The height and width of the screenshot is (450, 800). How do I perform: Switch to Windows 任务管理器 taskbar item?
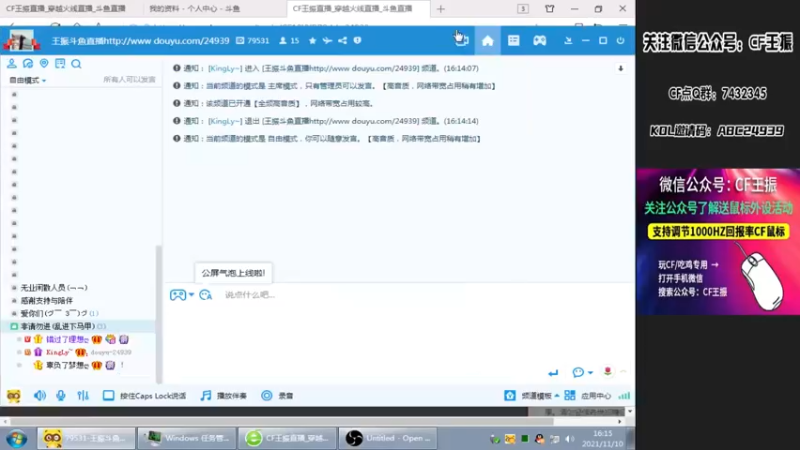[x=186, y=438]
